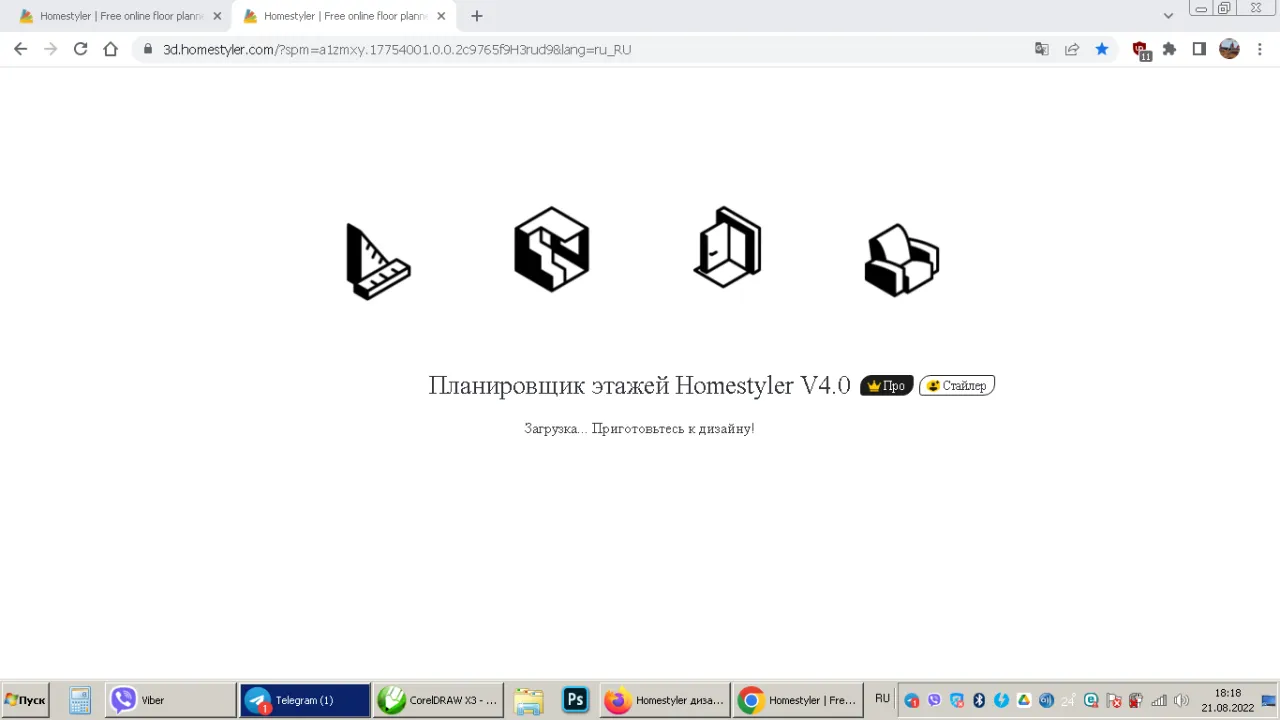Screen dimensions: 1280x720
Task: Open Bluetooth tray icon
Action: tap(979, 700)
